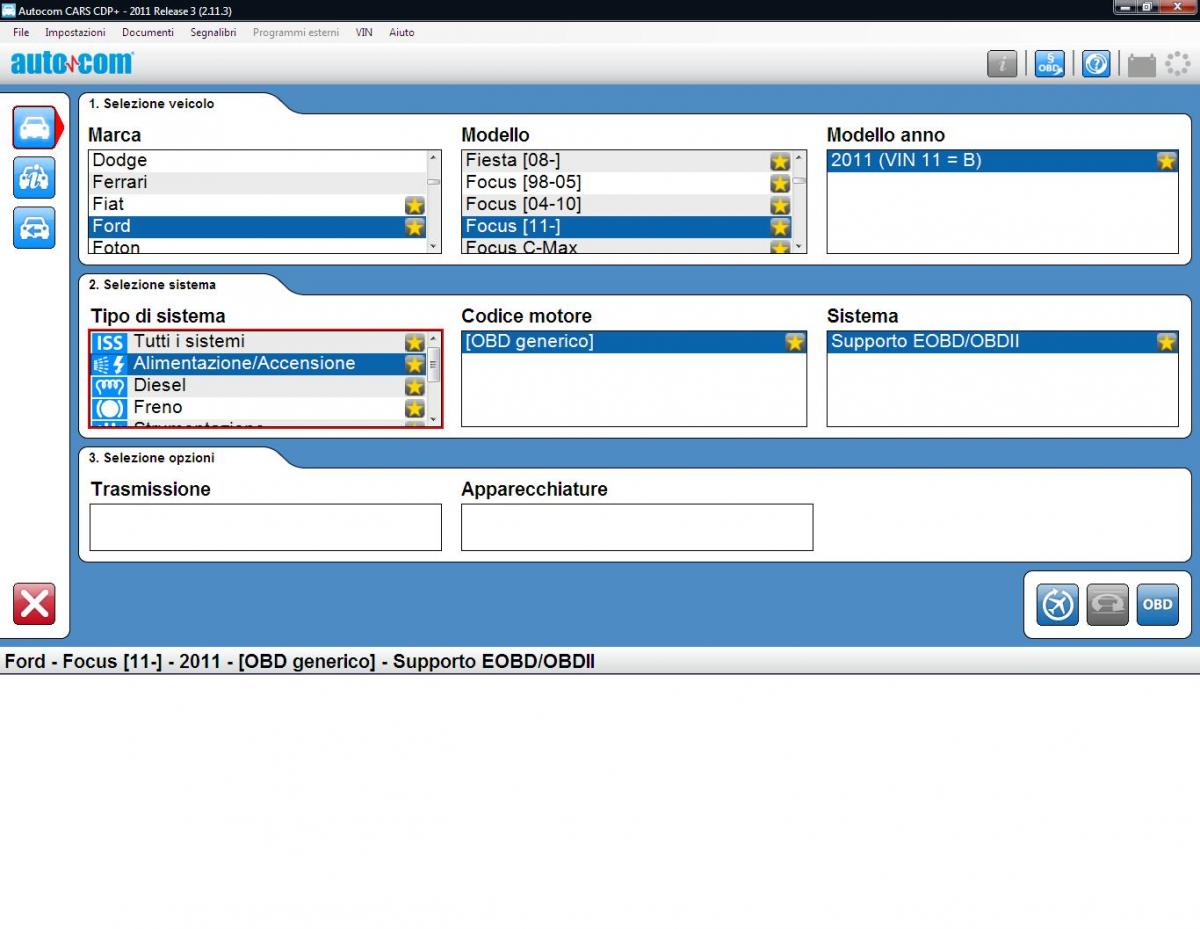The height and width of the screenshot is (929, 1200).
Task: Open the vehicle selection car icon in sidebar
Action: [x=34, y=127]
